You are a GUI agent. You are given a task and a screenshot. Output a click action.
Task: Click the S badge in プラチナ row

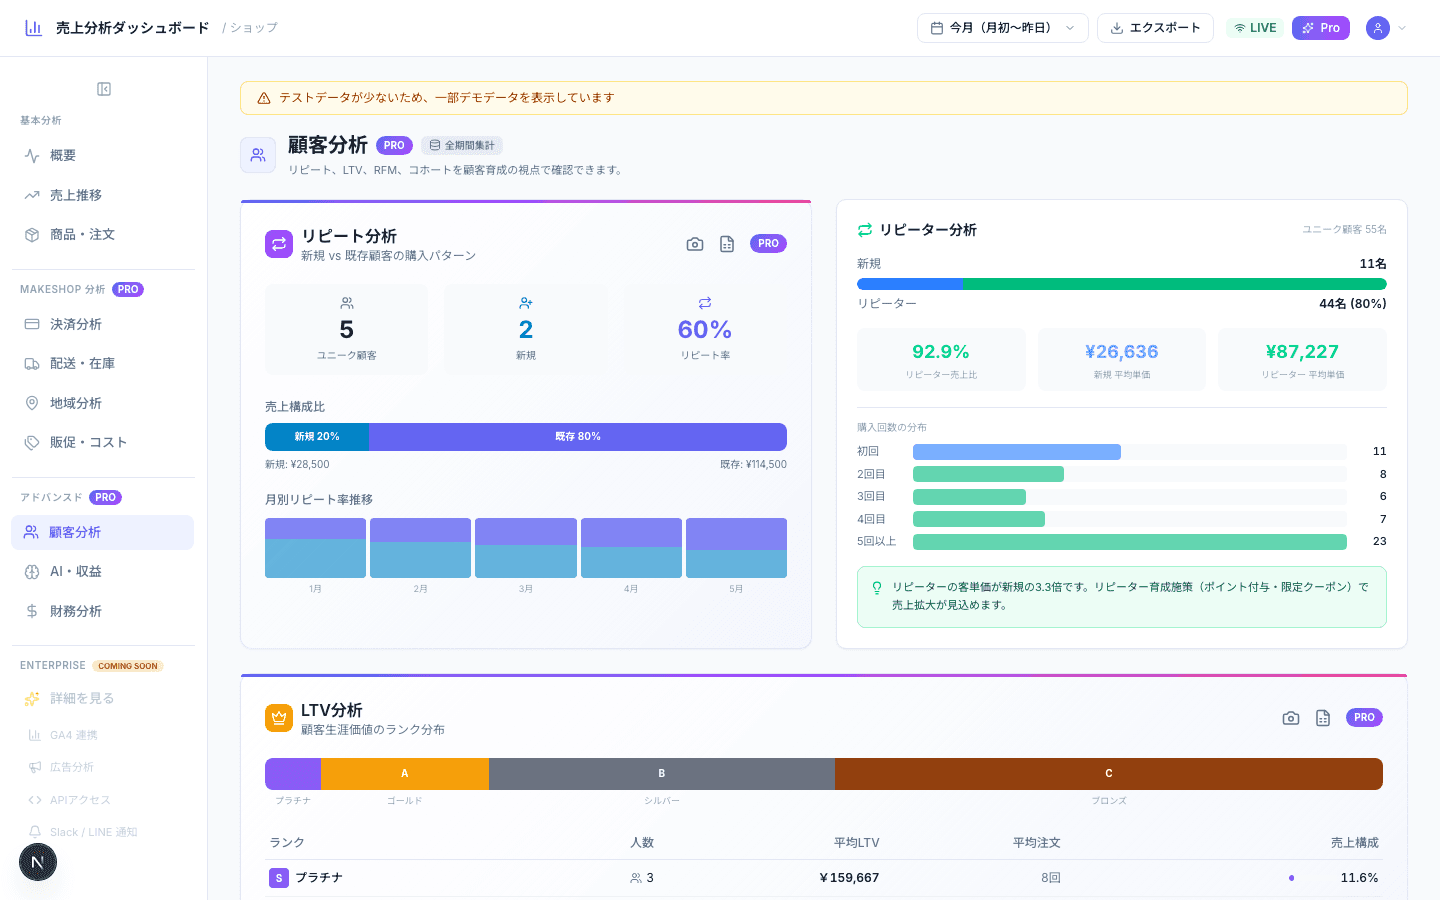pos(279,878)
